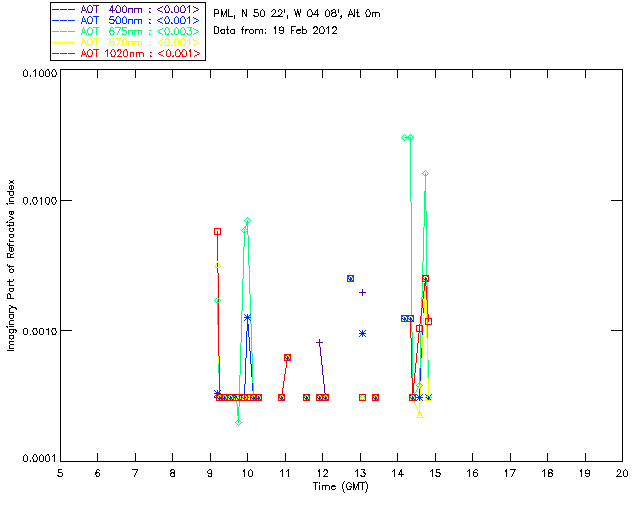Click the green dashed line legend sample

[64, 32]
